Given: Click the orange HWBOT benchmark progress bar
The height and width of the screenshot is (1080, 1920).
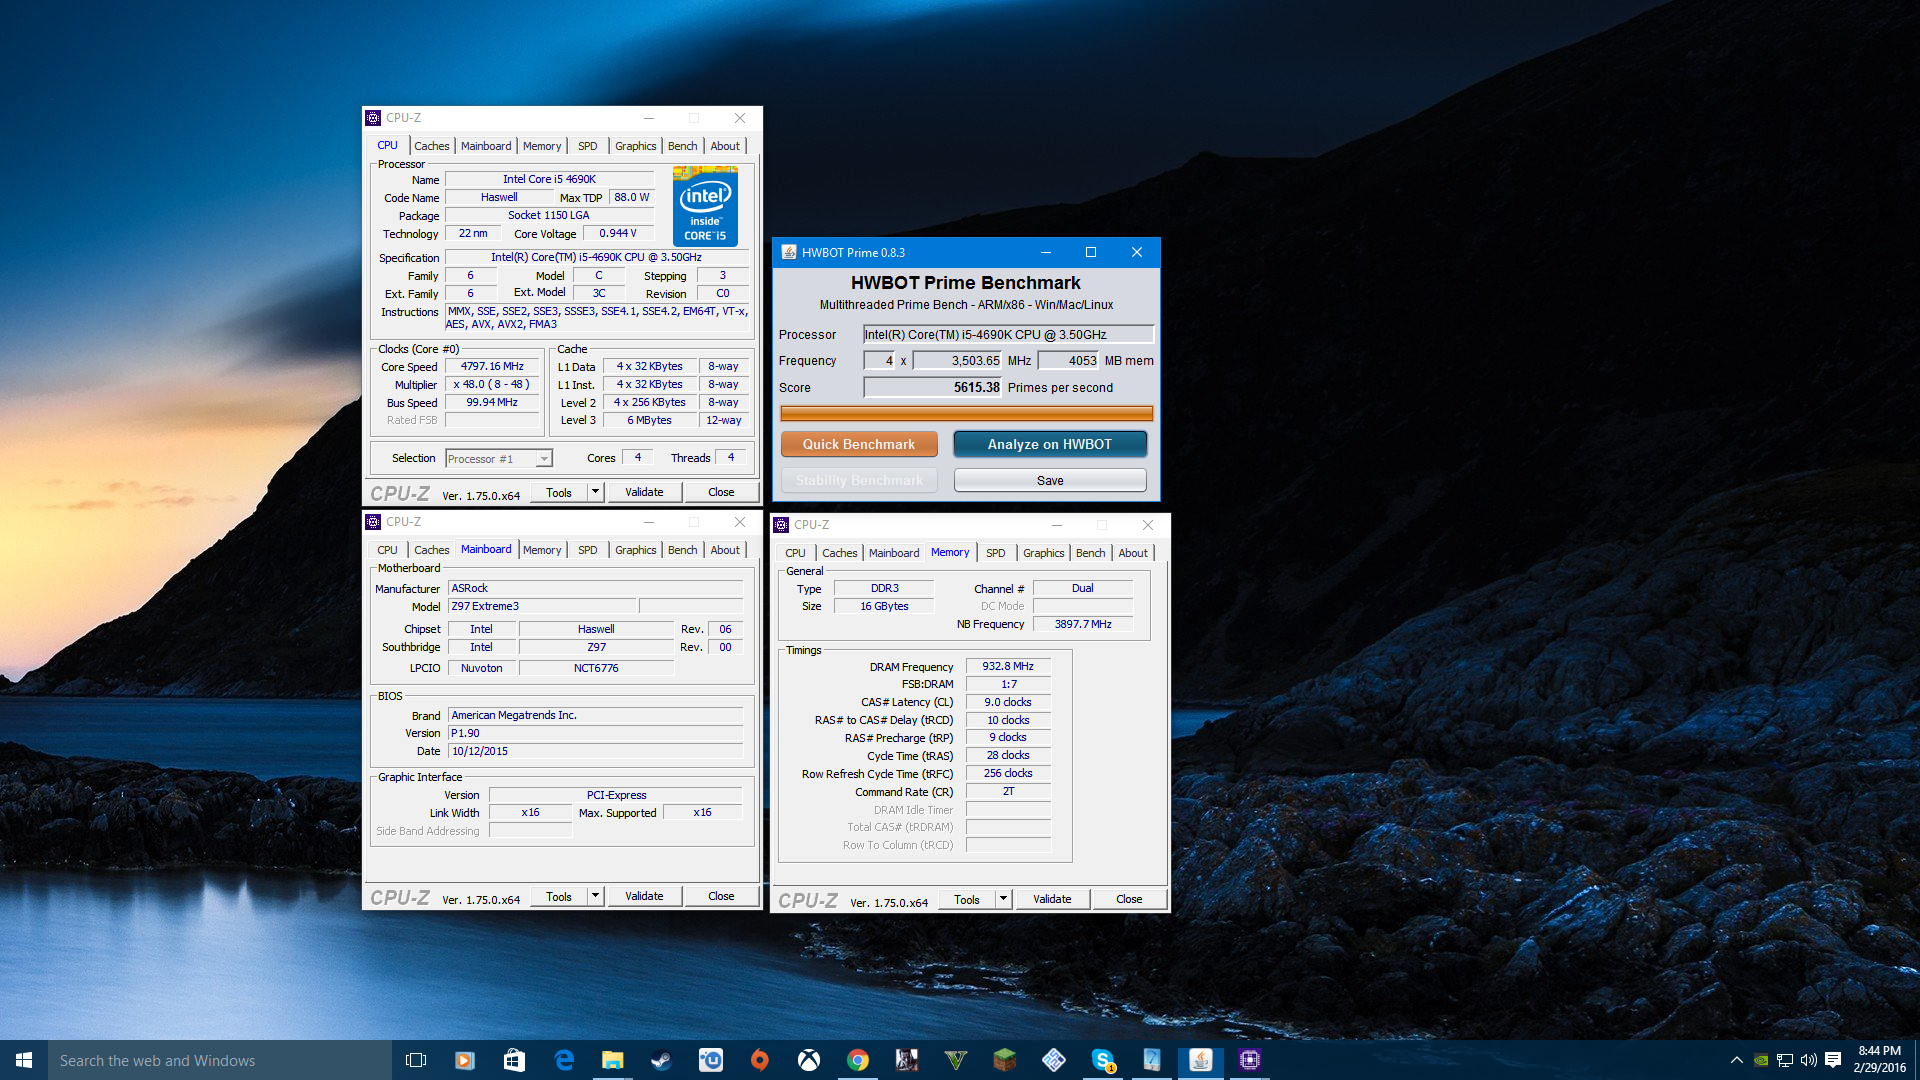Looking at the screenshot, I should coord(966,413).
